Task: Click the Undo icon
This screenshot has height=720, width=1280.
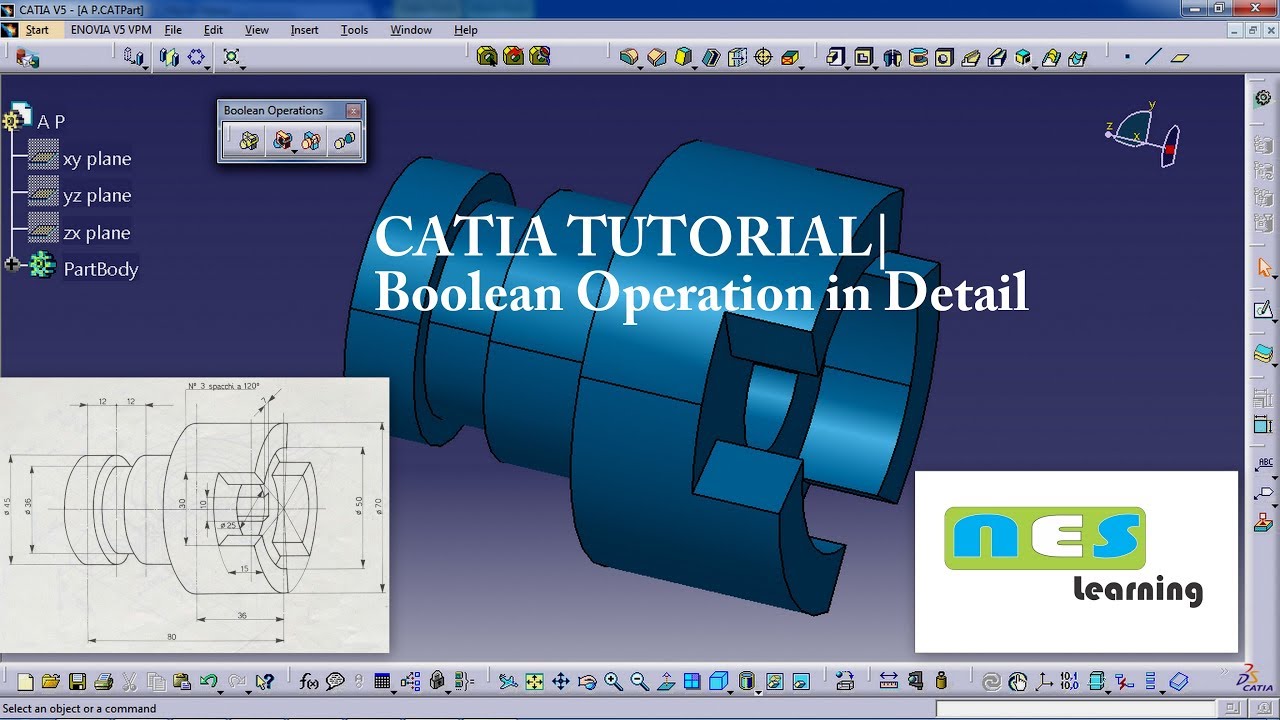Action: click(208, 682)
